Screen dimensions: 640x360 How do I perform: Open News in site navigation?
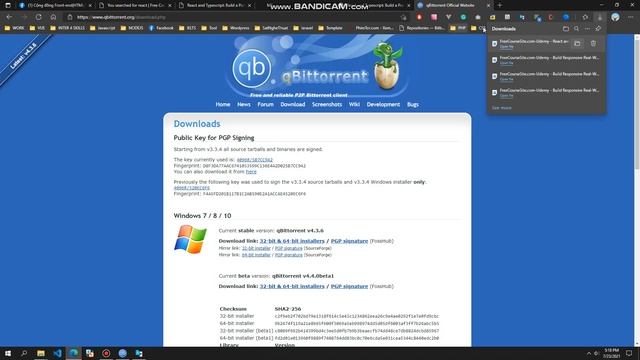[244, 104]
